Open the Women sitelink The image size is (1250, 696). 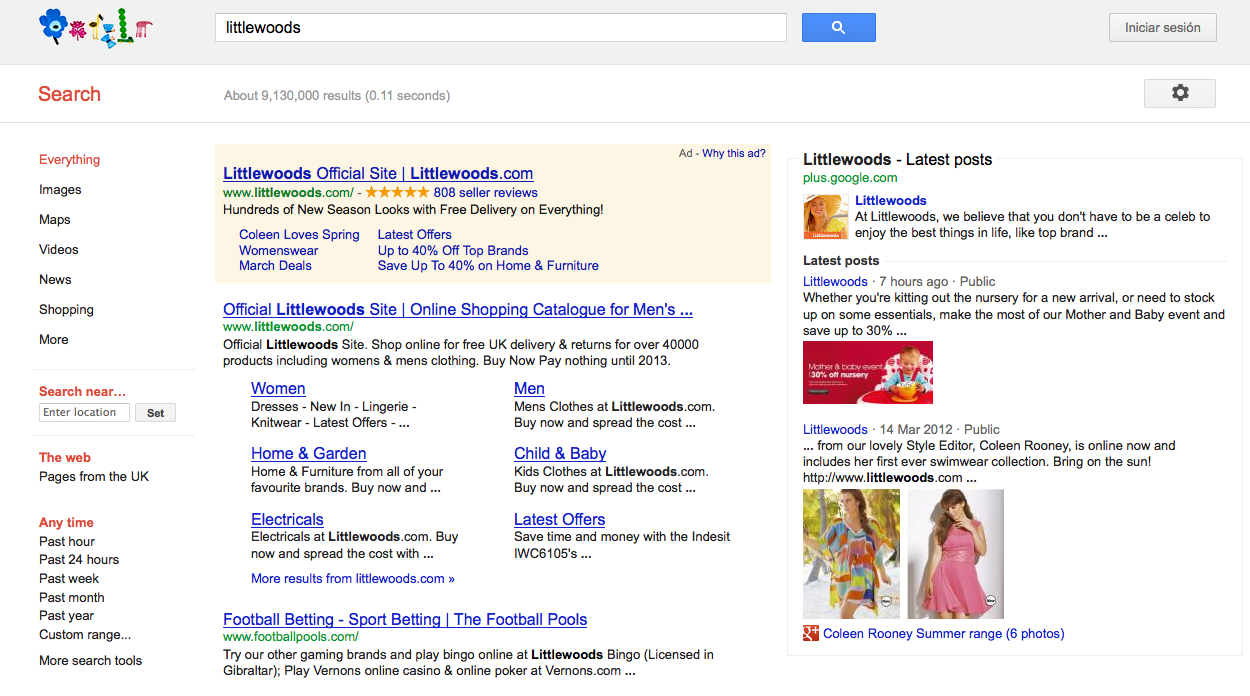click(x=278, y=388)
